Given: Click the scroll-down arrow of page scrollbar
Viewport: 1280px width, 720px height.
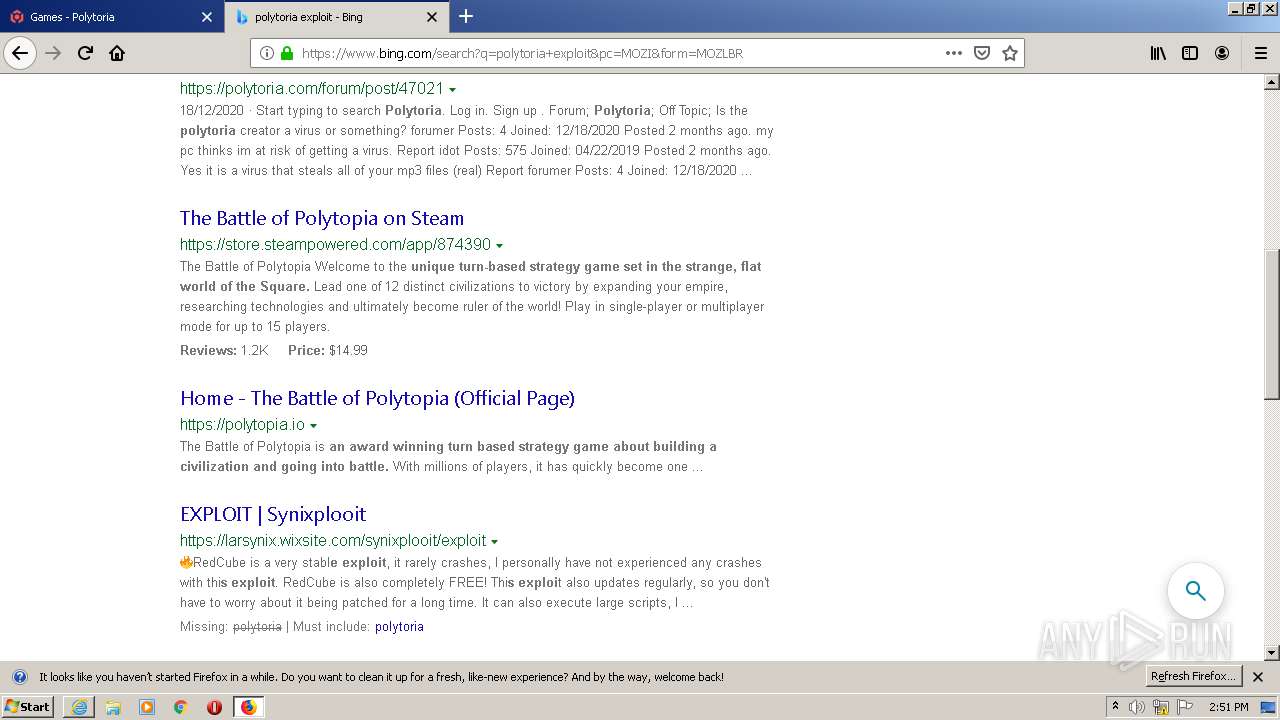Looking at the screenshot, I should 1272,653.
